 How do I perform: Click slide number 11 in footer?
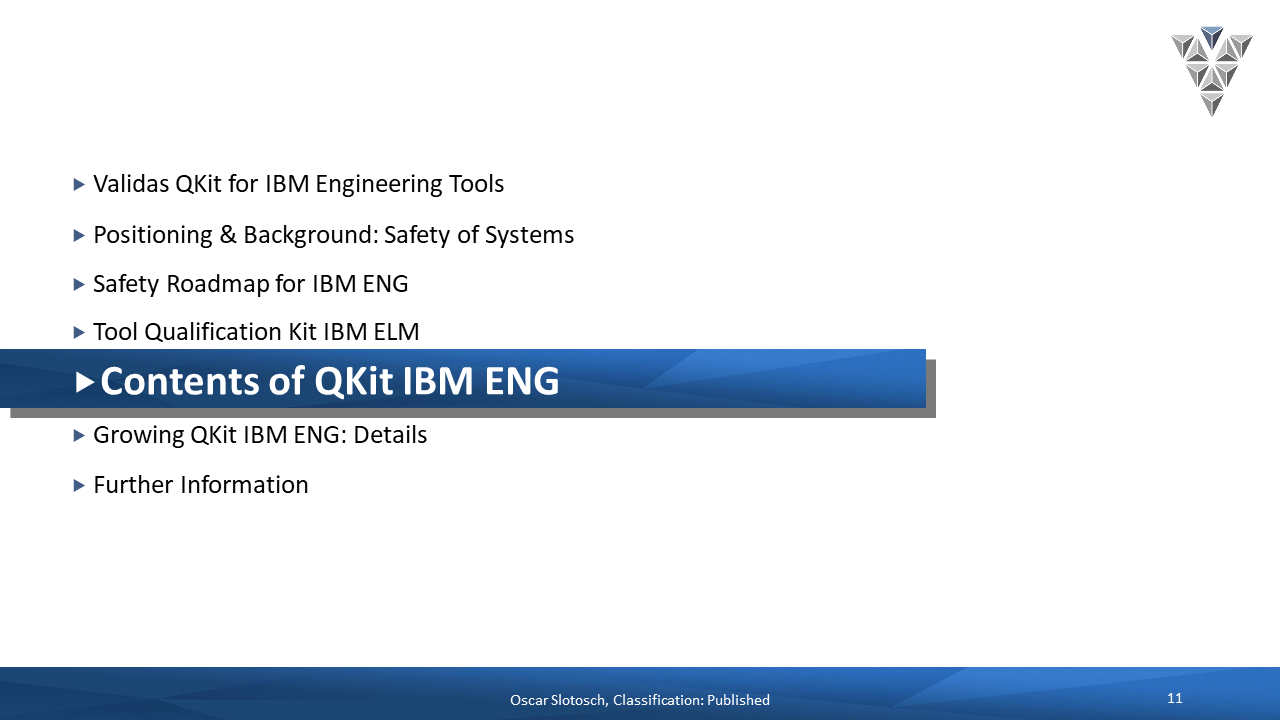point(1175,698)
